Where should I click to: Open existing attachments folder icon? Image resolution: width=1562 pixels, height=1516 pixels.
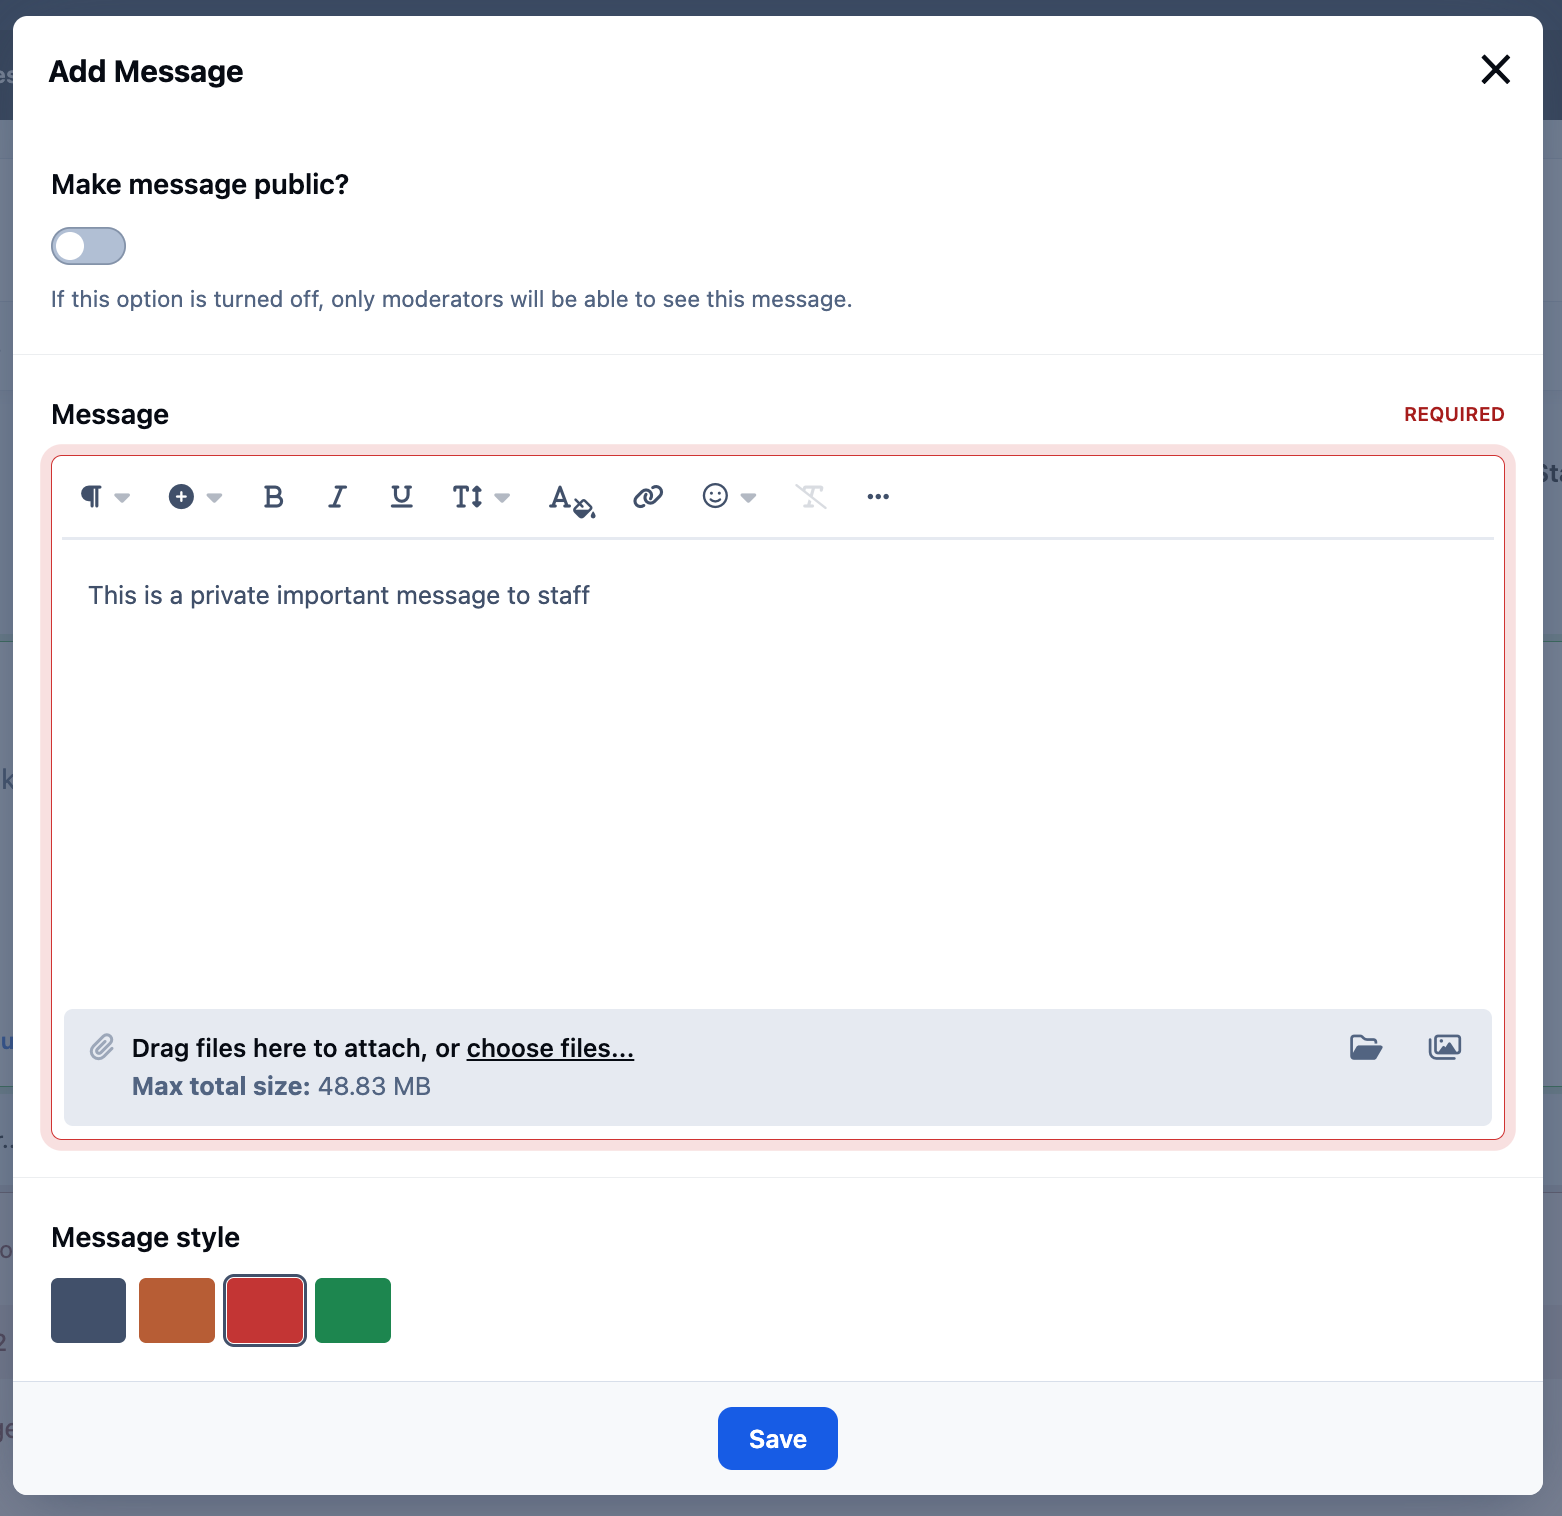click(x=1366, y=1047)
